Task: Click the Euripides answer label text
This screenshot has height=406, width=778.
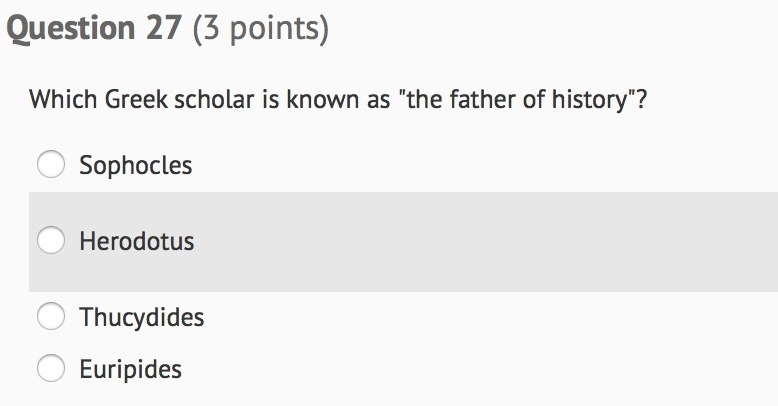Action: 130,370
